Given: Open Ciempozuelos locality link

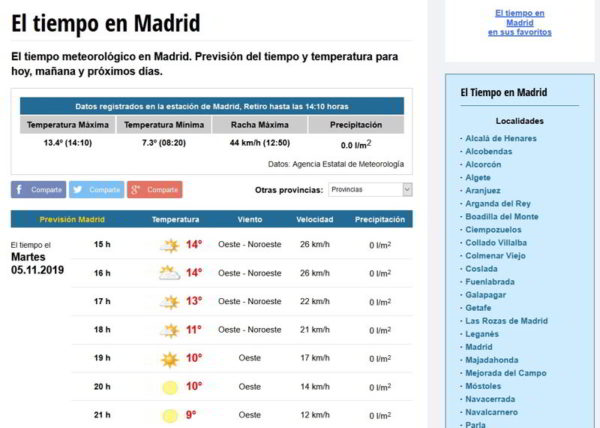Looking at the screenshot, I should click(493, 229).
